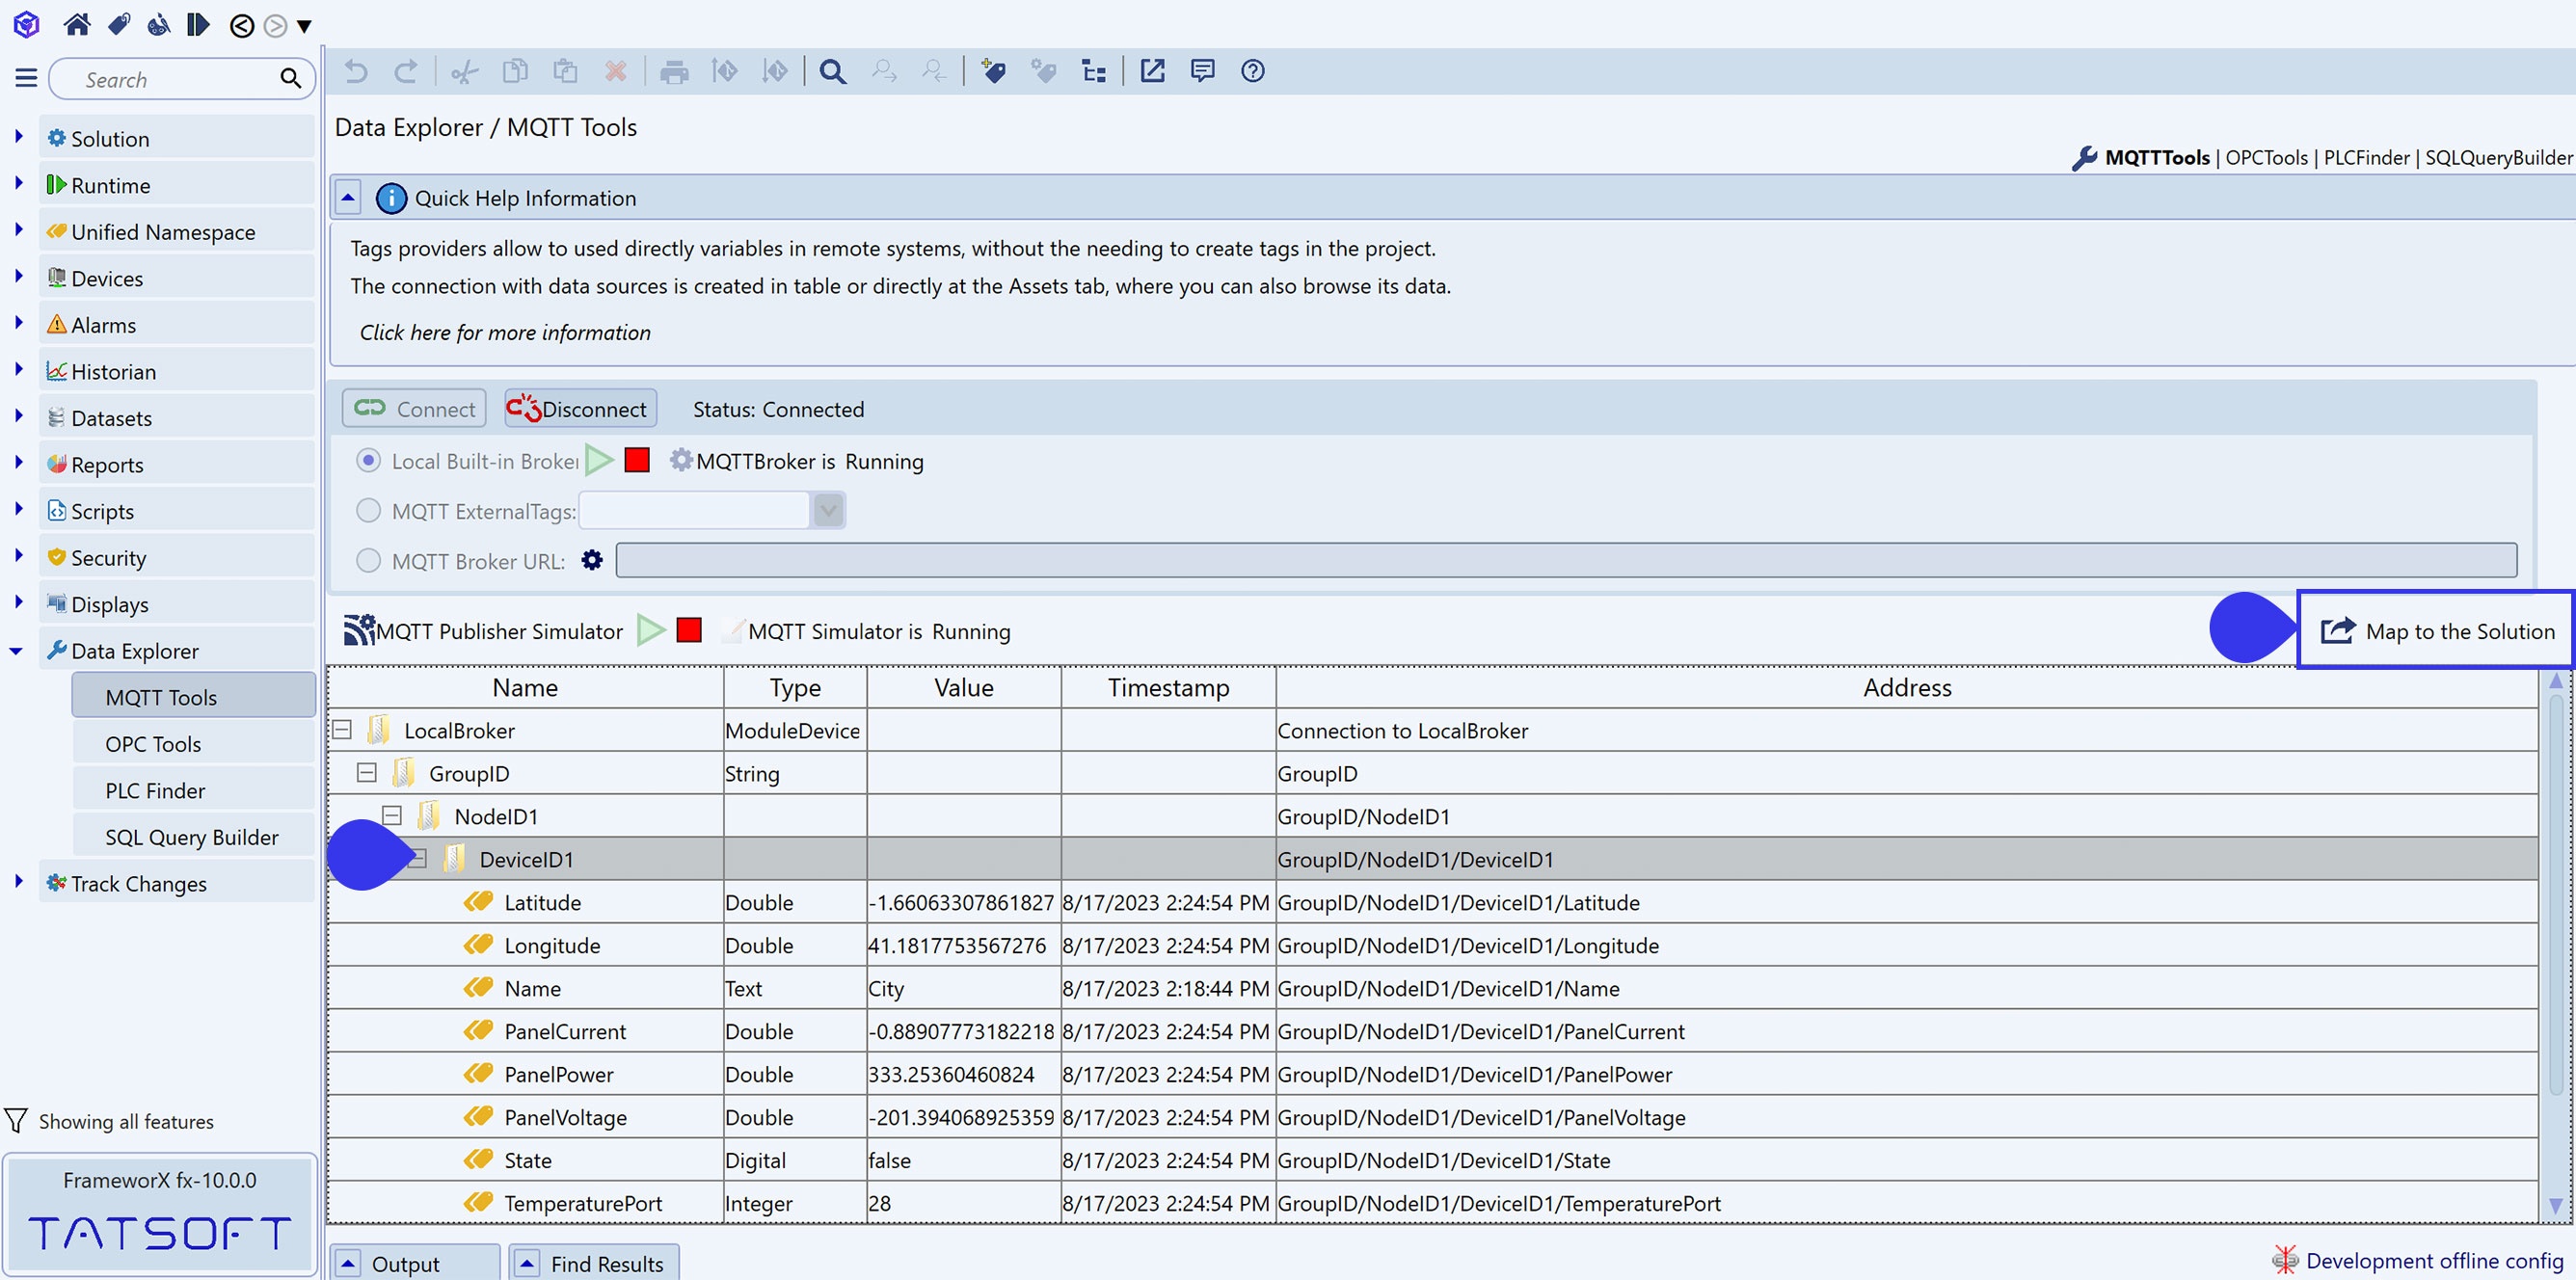Select the Local Built-in Broker radio button

(368, 460)
